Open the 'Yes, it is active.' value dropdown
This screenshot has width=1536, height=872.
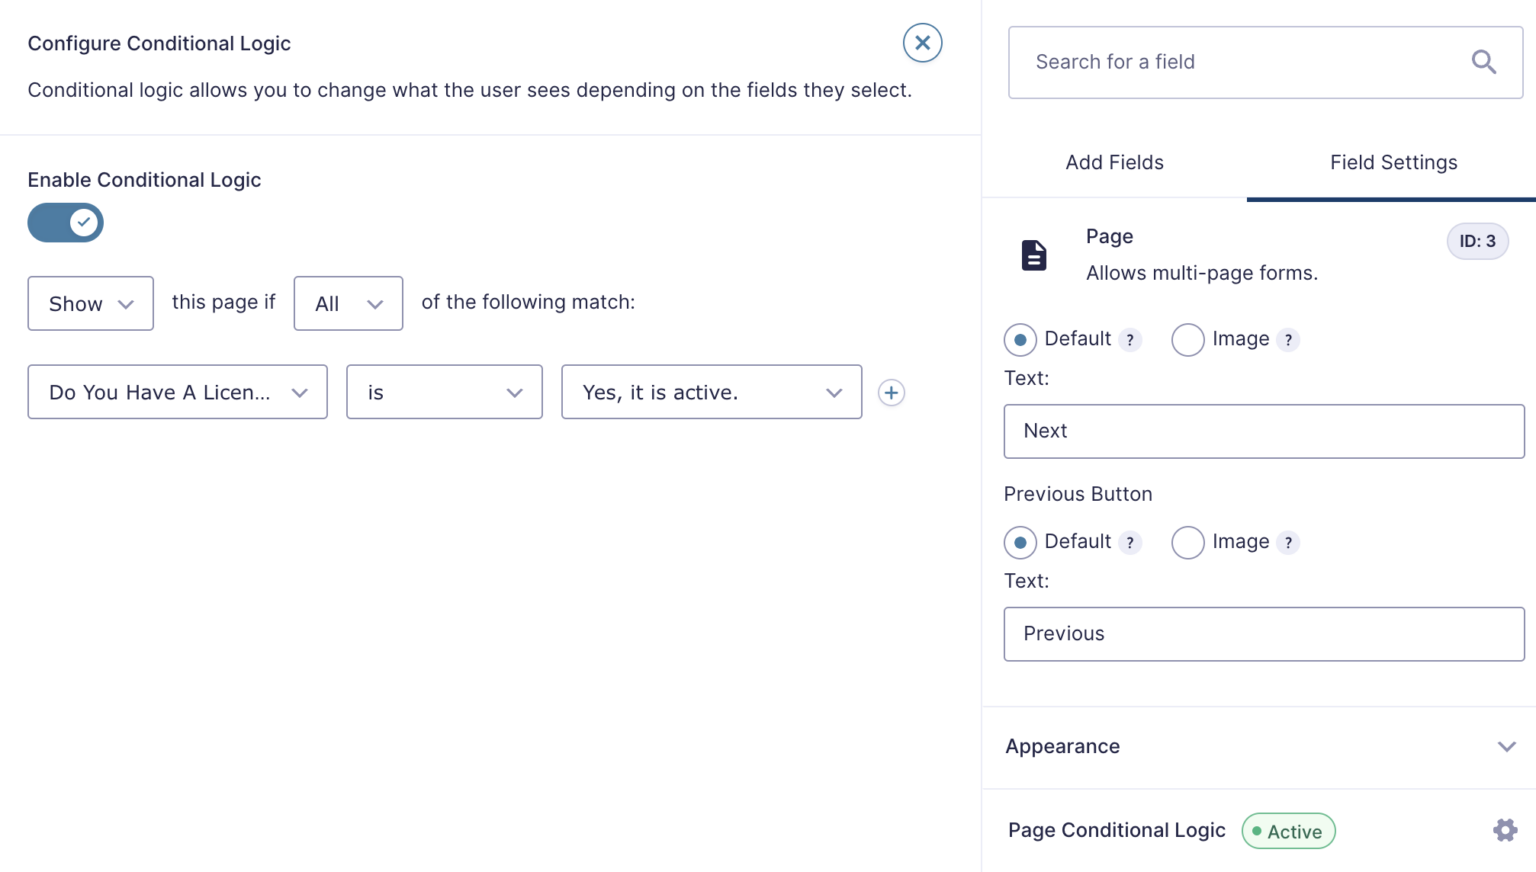[x=711, y=392]
